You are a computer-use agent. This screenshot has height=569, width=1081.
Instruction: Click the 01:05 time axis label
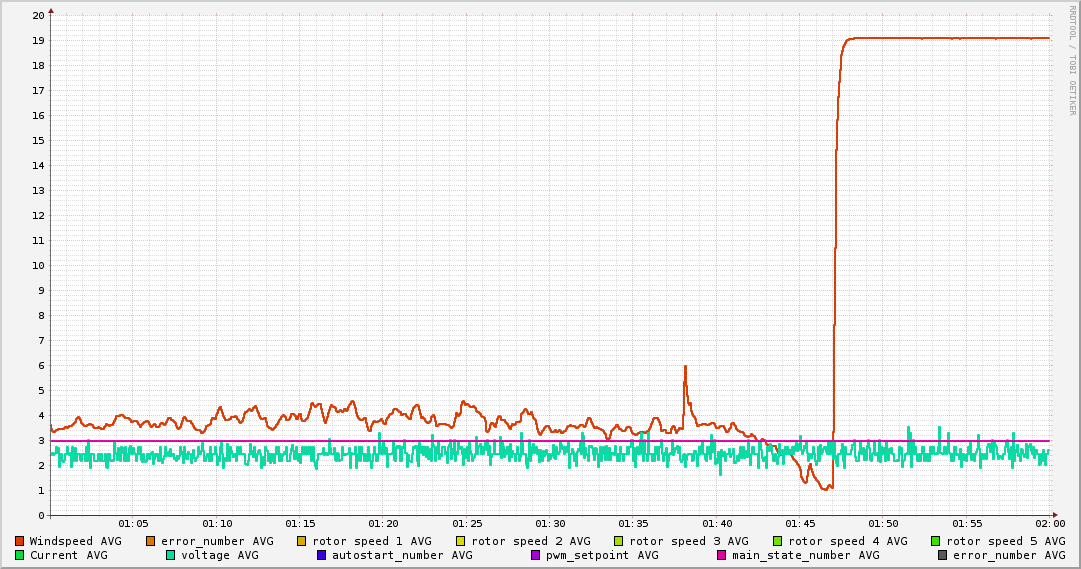[133, 523]
